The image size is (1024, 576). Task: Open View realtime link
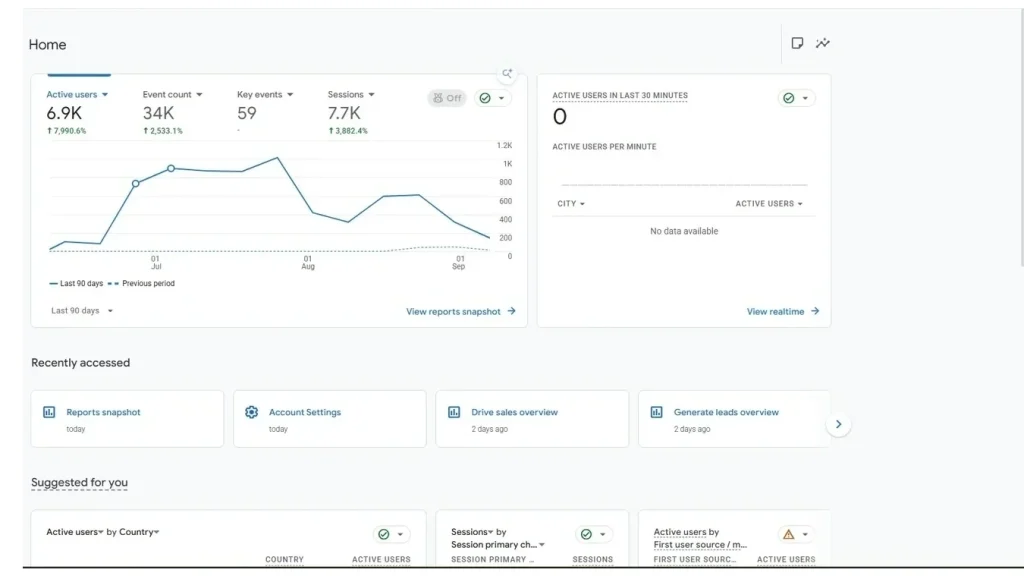coord(782,312)
